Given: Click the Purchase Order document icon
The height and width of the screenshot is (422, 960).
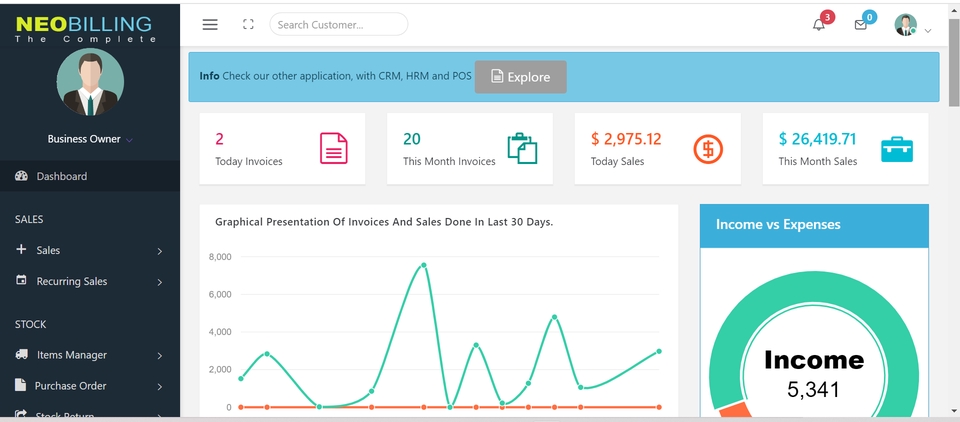Looking at the screenshot, I should pos(21,385).
